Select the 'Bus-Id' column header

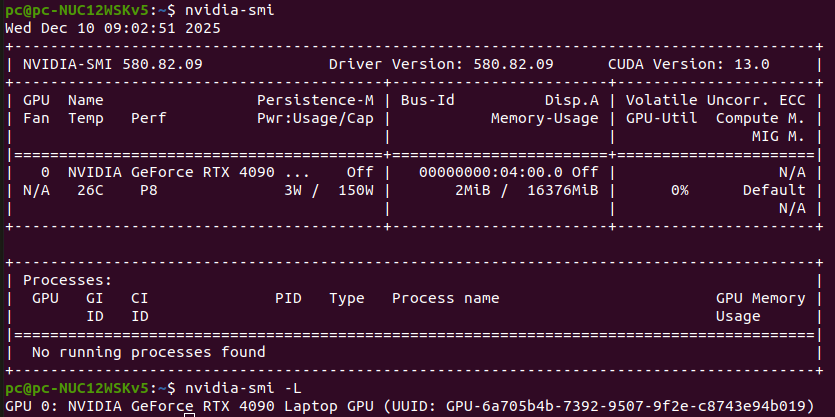428,100
